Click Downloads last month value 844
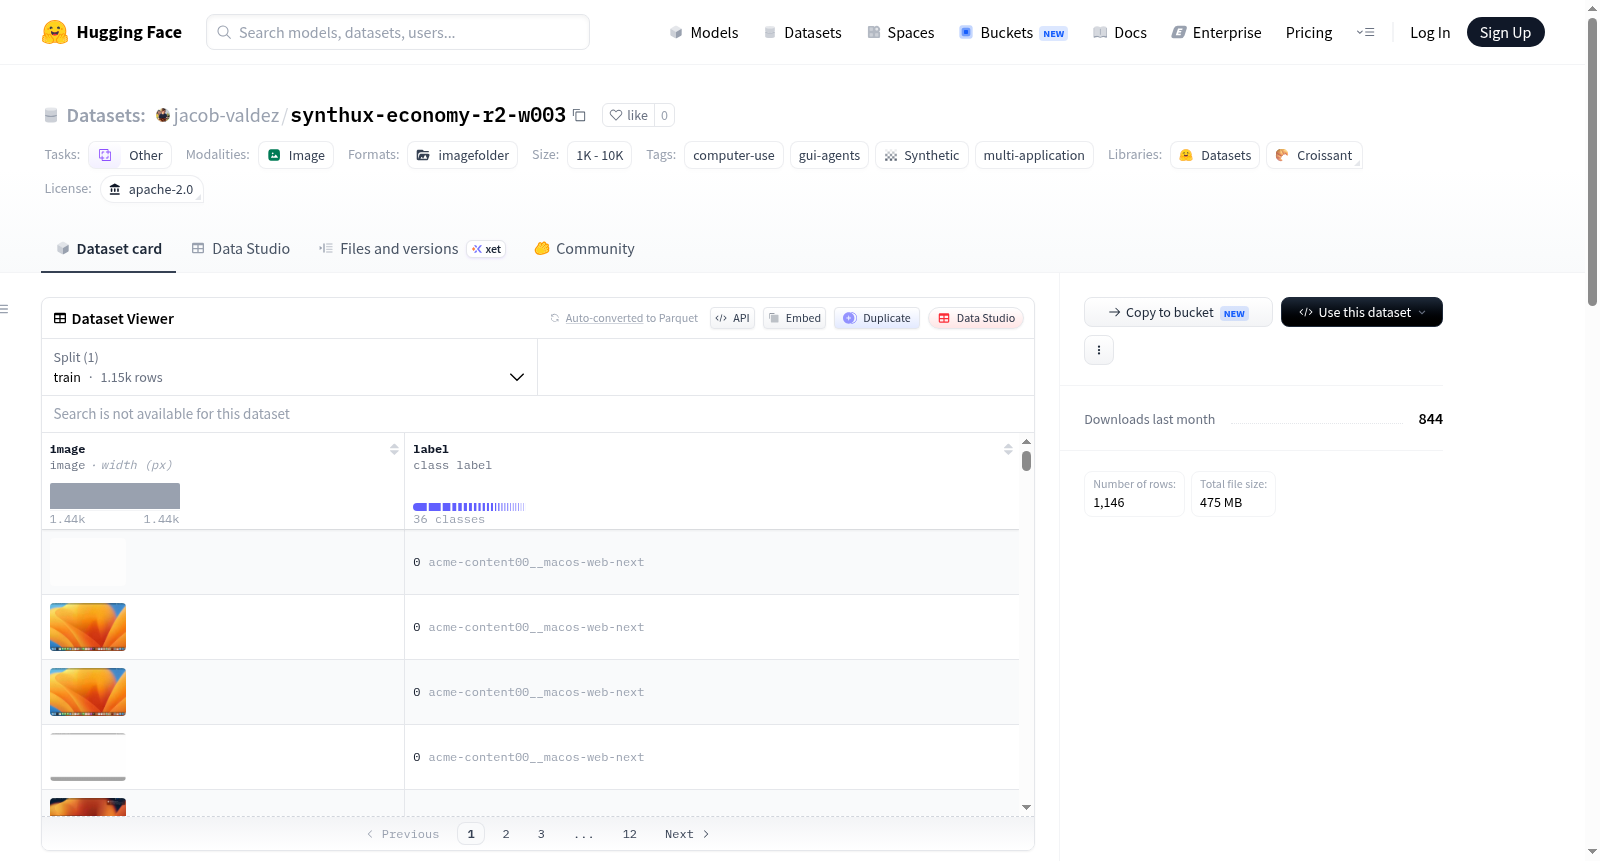Viewport: 1600px width, 861px height. (x=1430, y=419)
